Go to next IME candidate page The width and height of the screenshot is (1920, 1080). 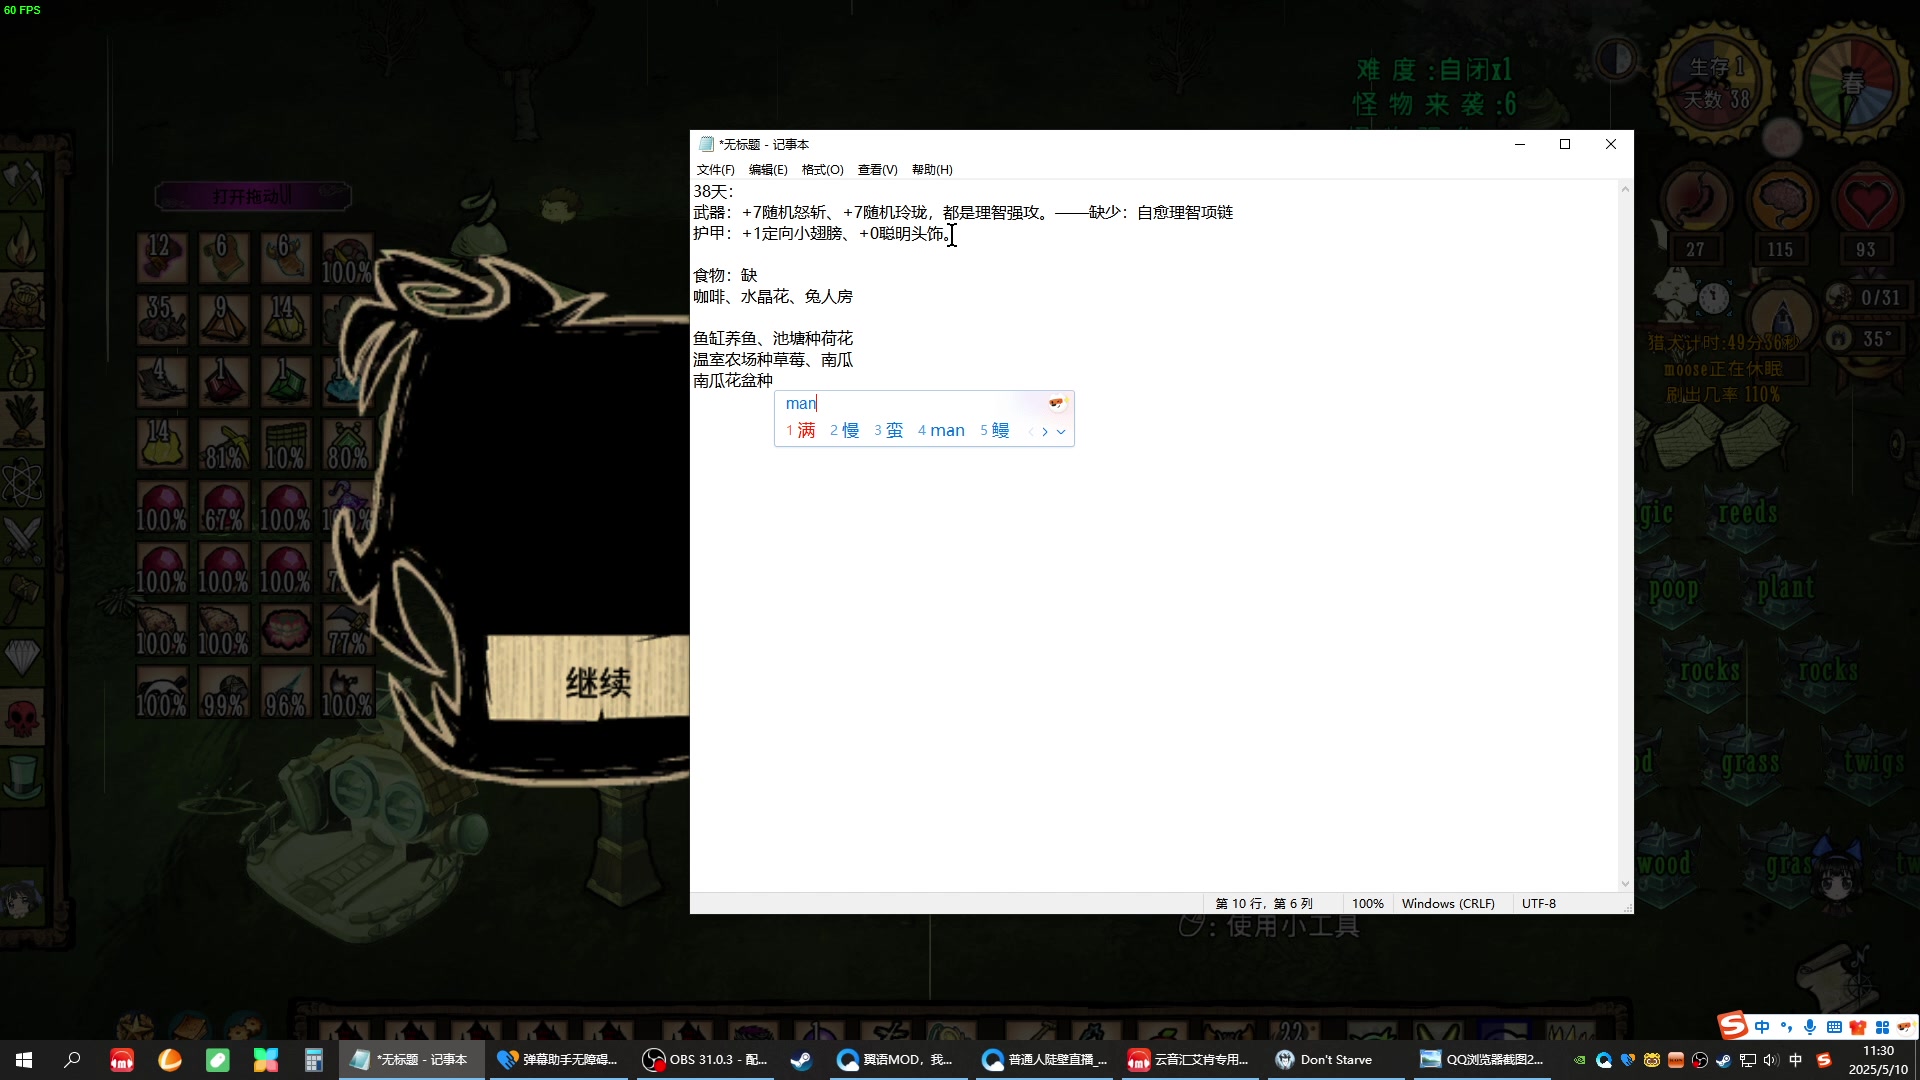coord(1045,432)
